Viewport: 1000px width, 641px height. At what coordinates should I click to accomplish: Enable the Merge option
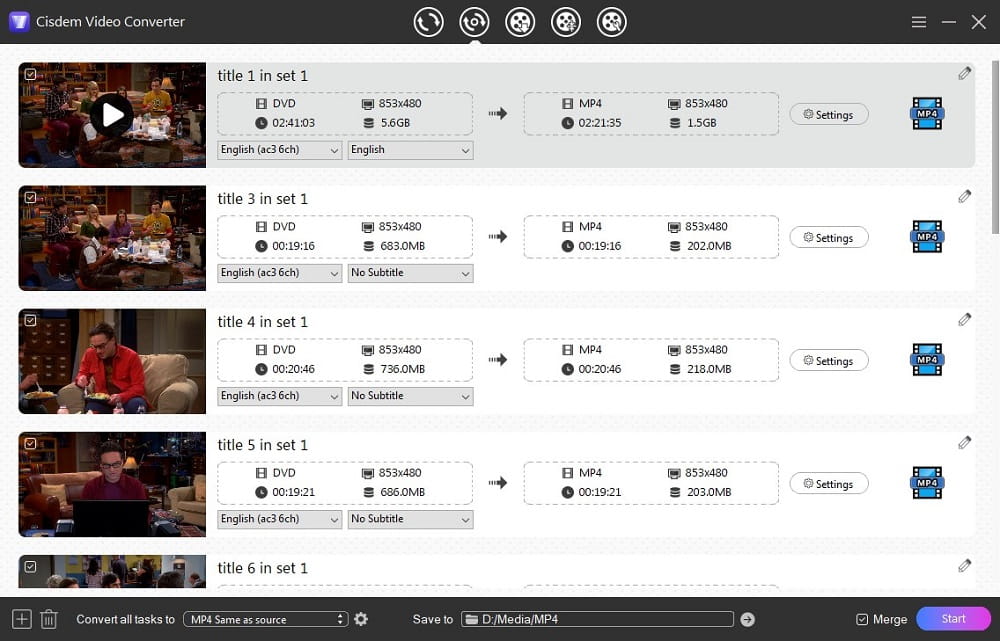(x=862, y=619)
